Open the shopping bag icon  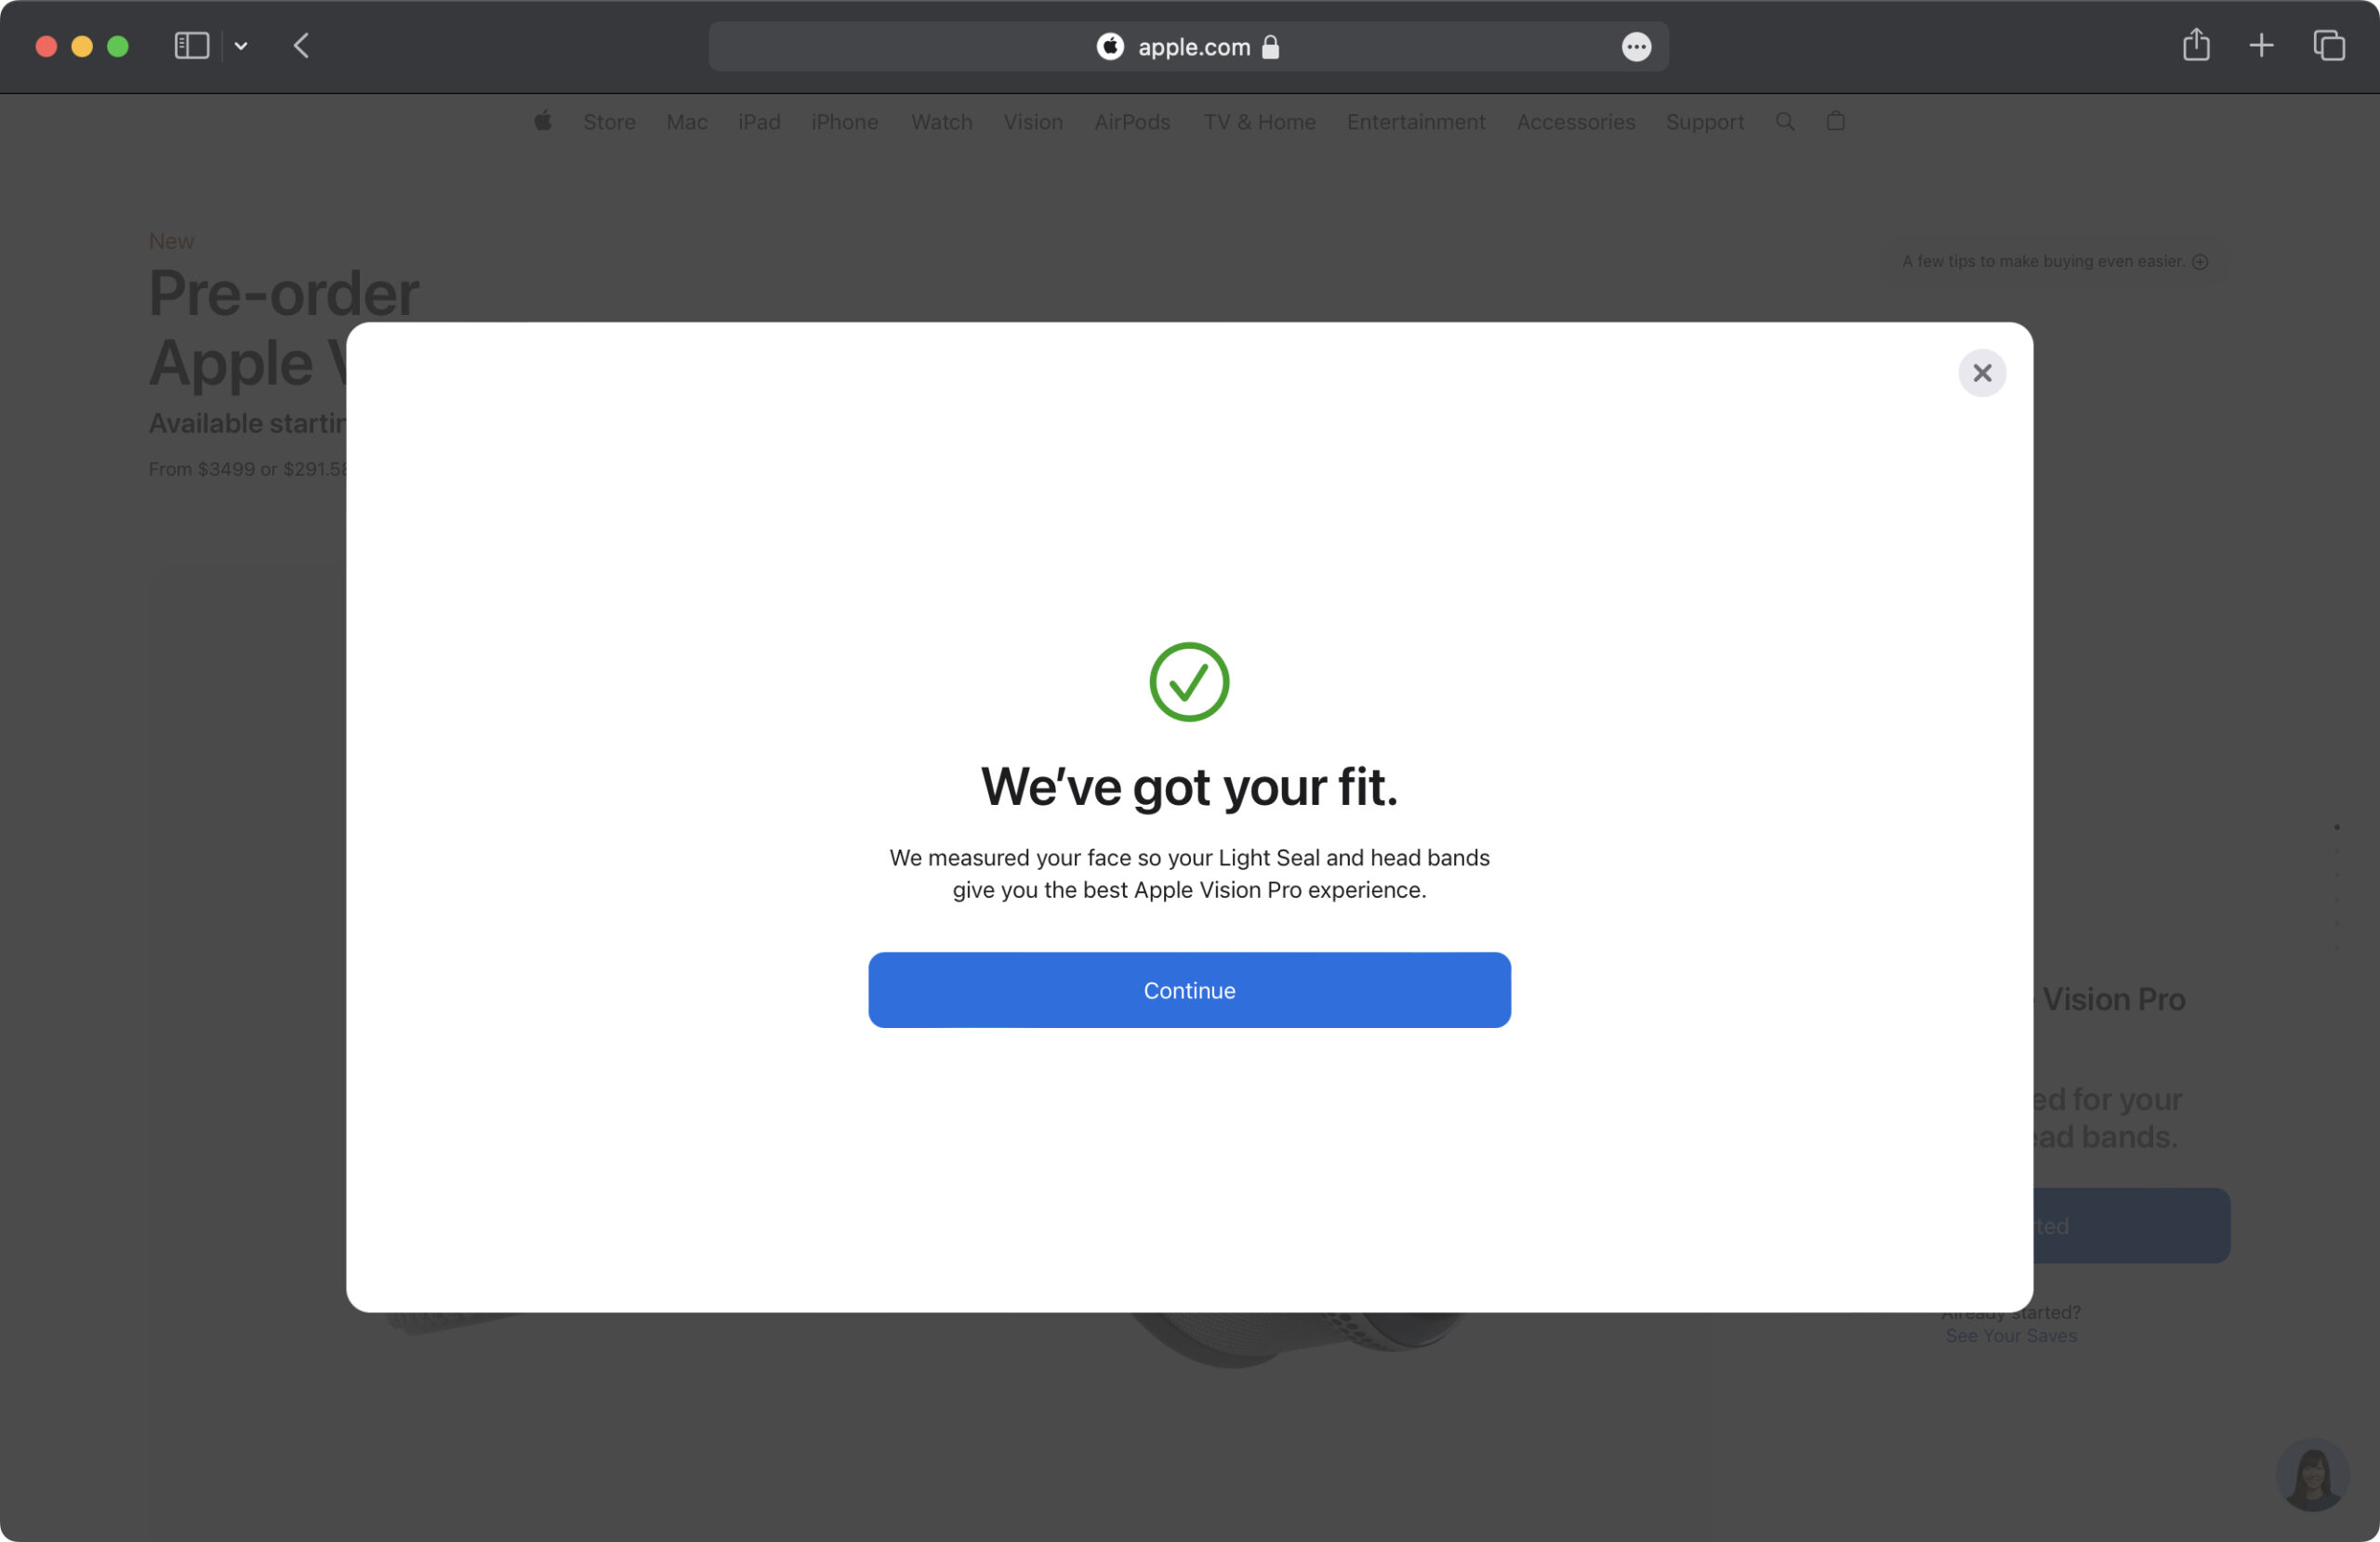(x=1835, y=121)
